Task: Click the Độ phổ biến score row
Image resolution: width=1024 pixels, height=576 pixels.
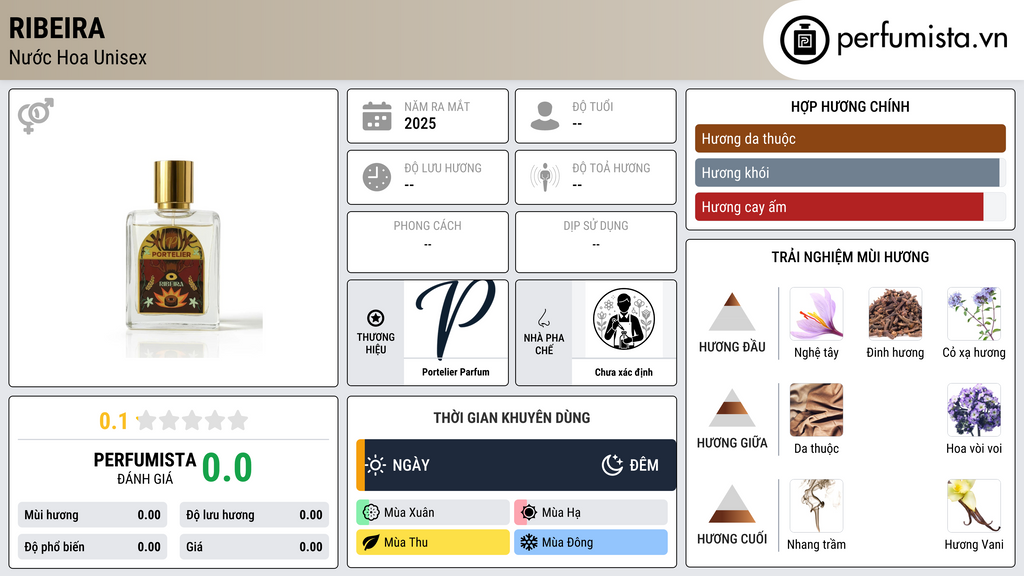Action: [x=92, y=547]
